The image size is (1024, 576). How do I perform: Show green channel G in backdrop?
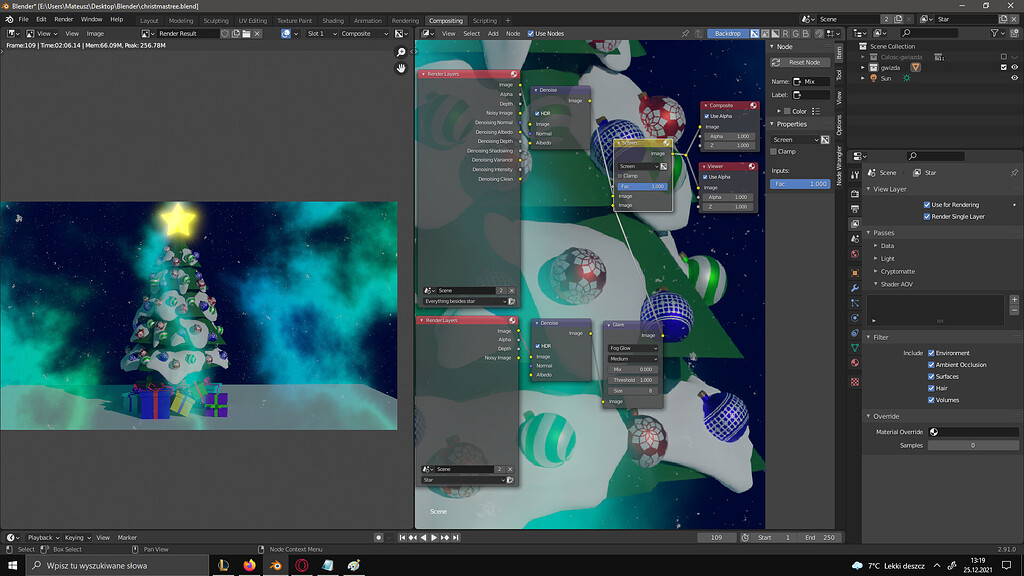tap(795, 33)
